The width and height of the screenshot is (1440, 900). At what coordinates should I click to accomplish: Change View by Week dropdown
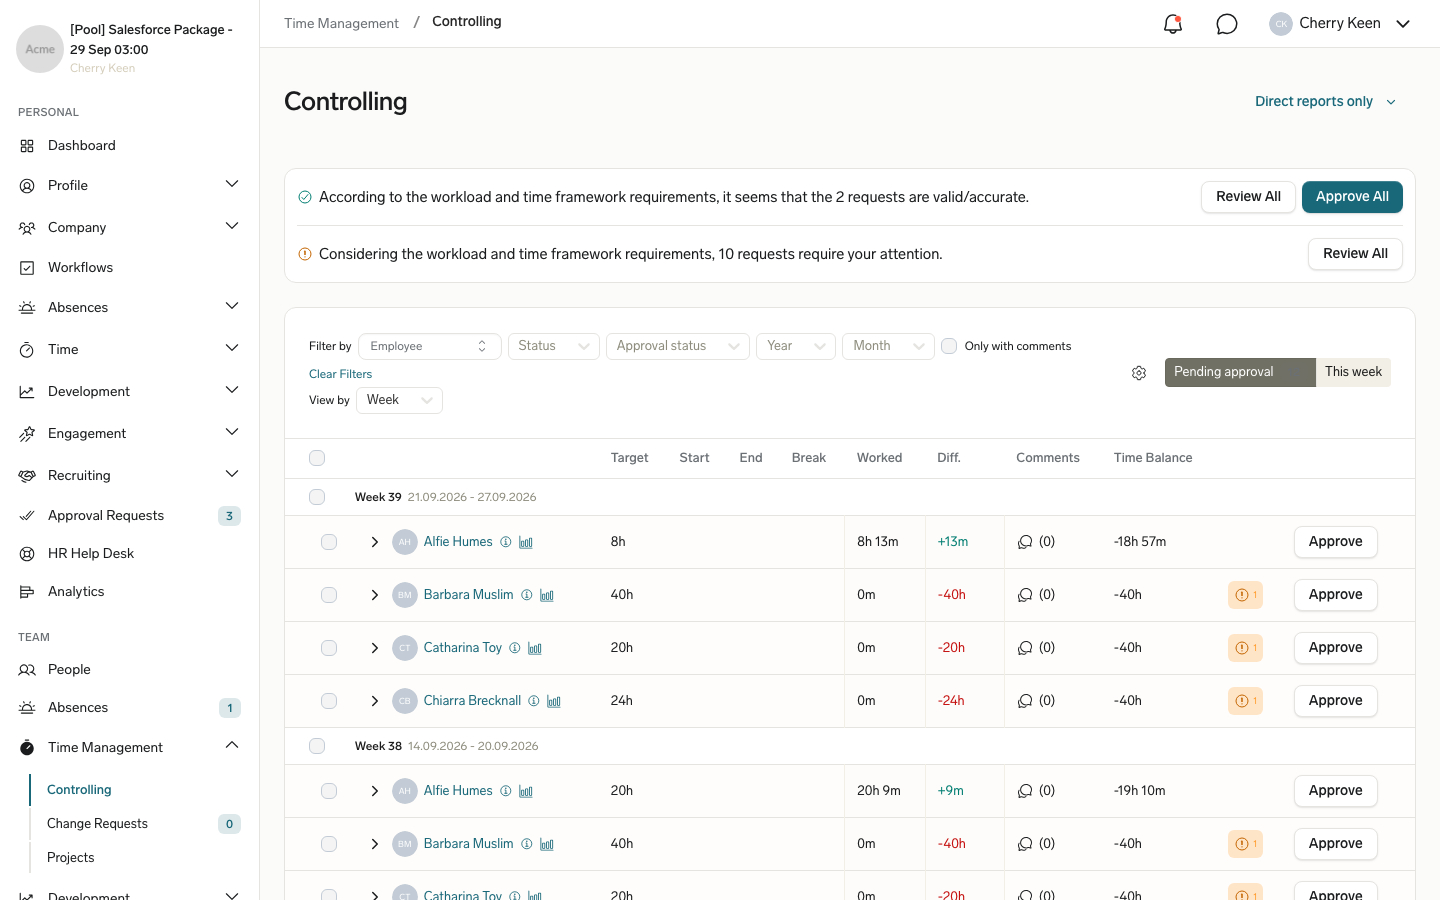399,400
